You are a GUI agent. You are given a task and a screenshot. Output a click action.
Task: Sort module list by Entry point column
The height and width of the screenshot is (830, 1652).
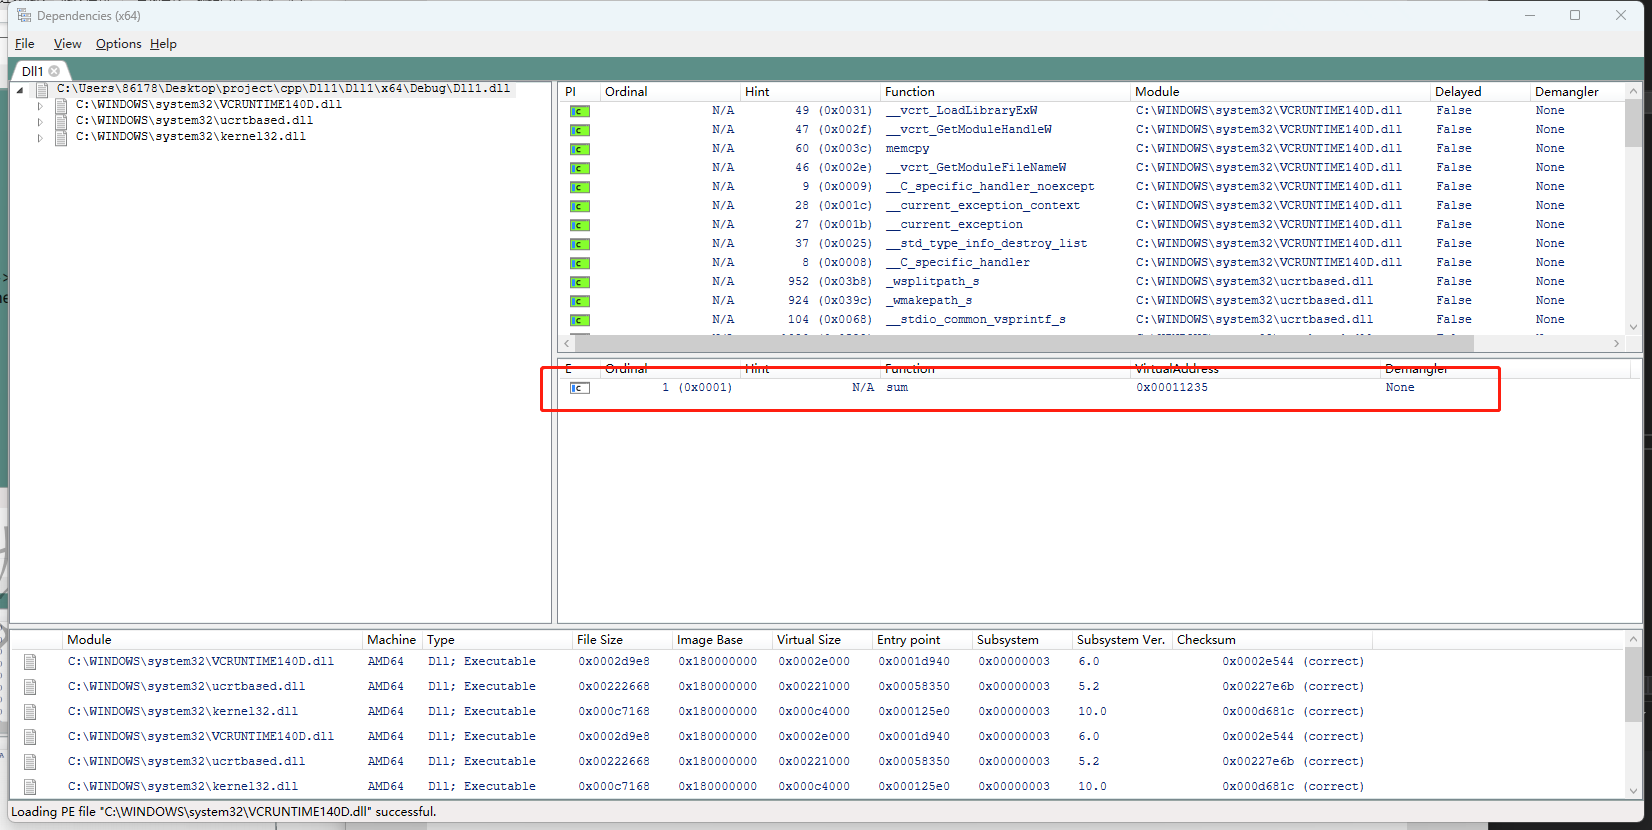click(x=922, y=640)
